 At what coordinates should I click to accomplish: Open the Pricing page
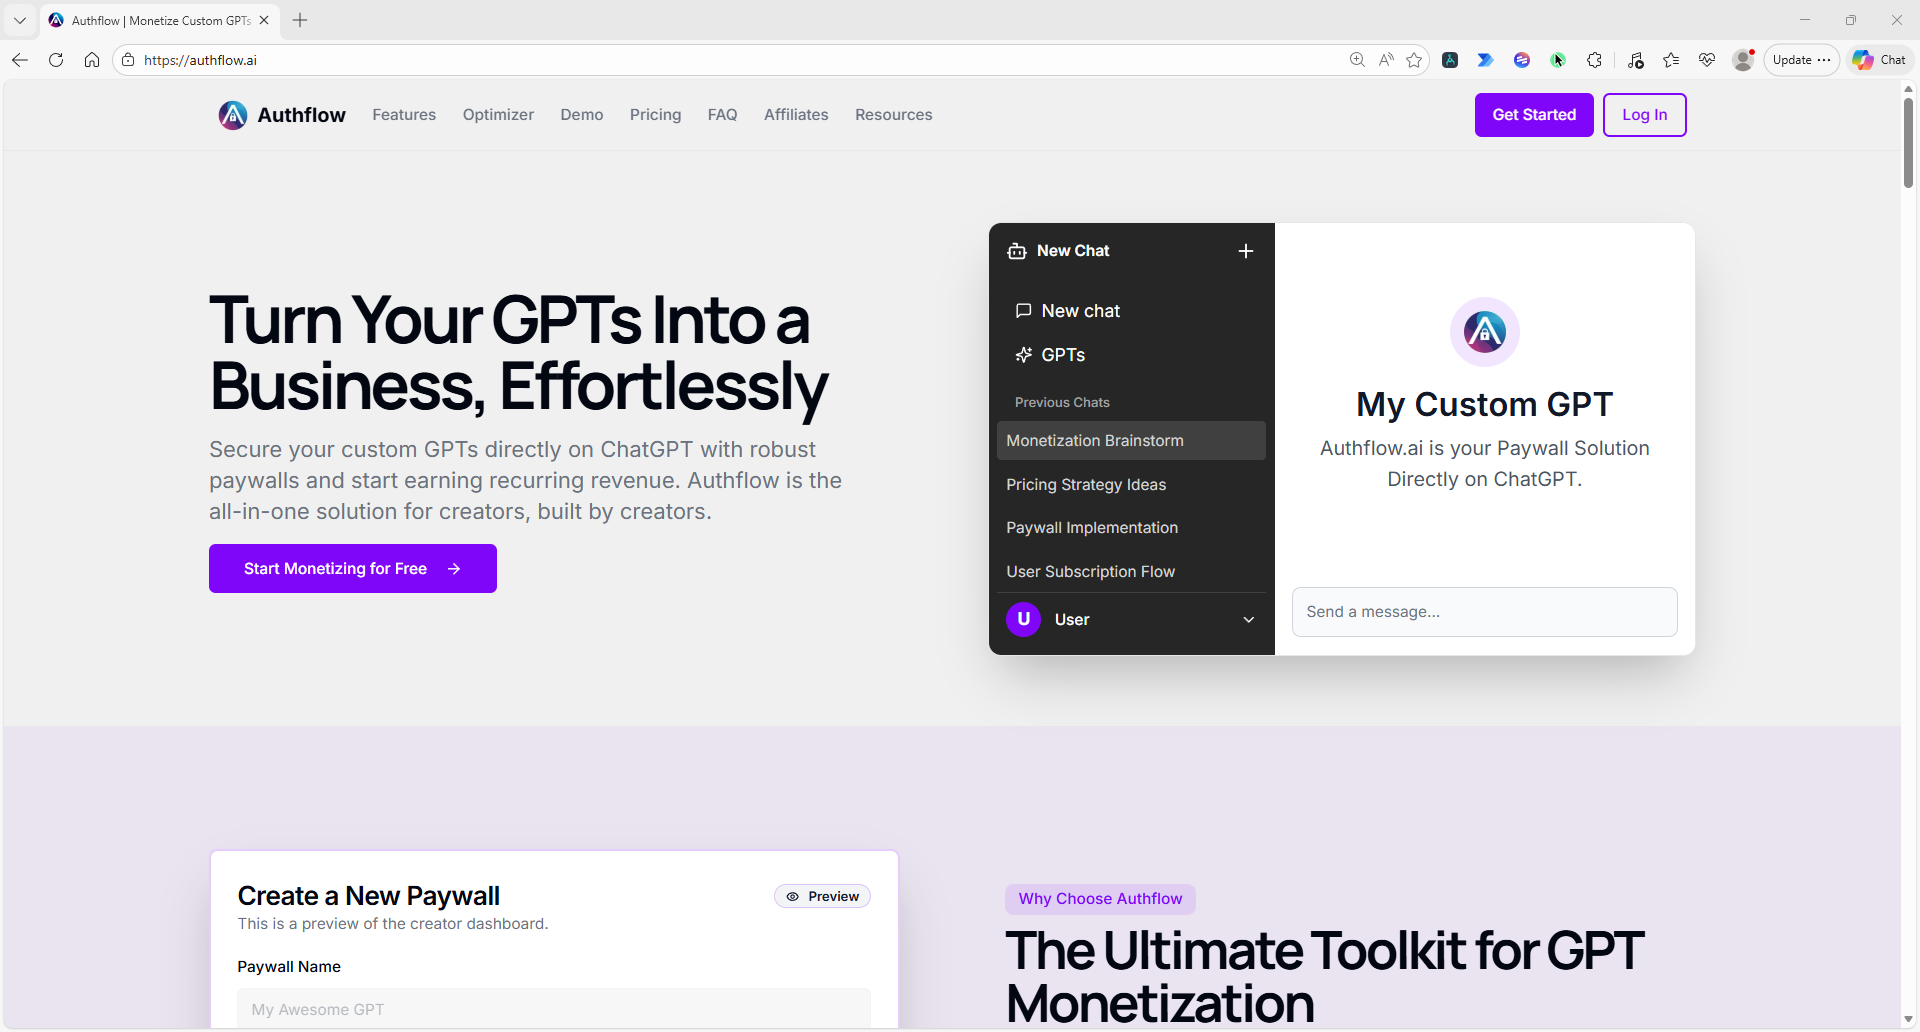[x=655, y=115]
